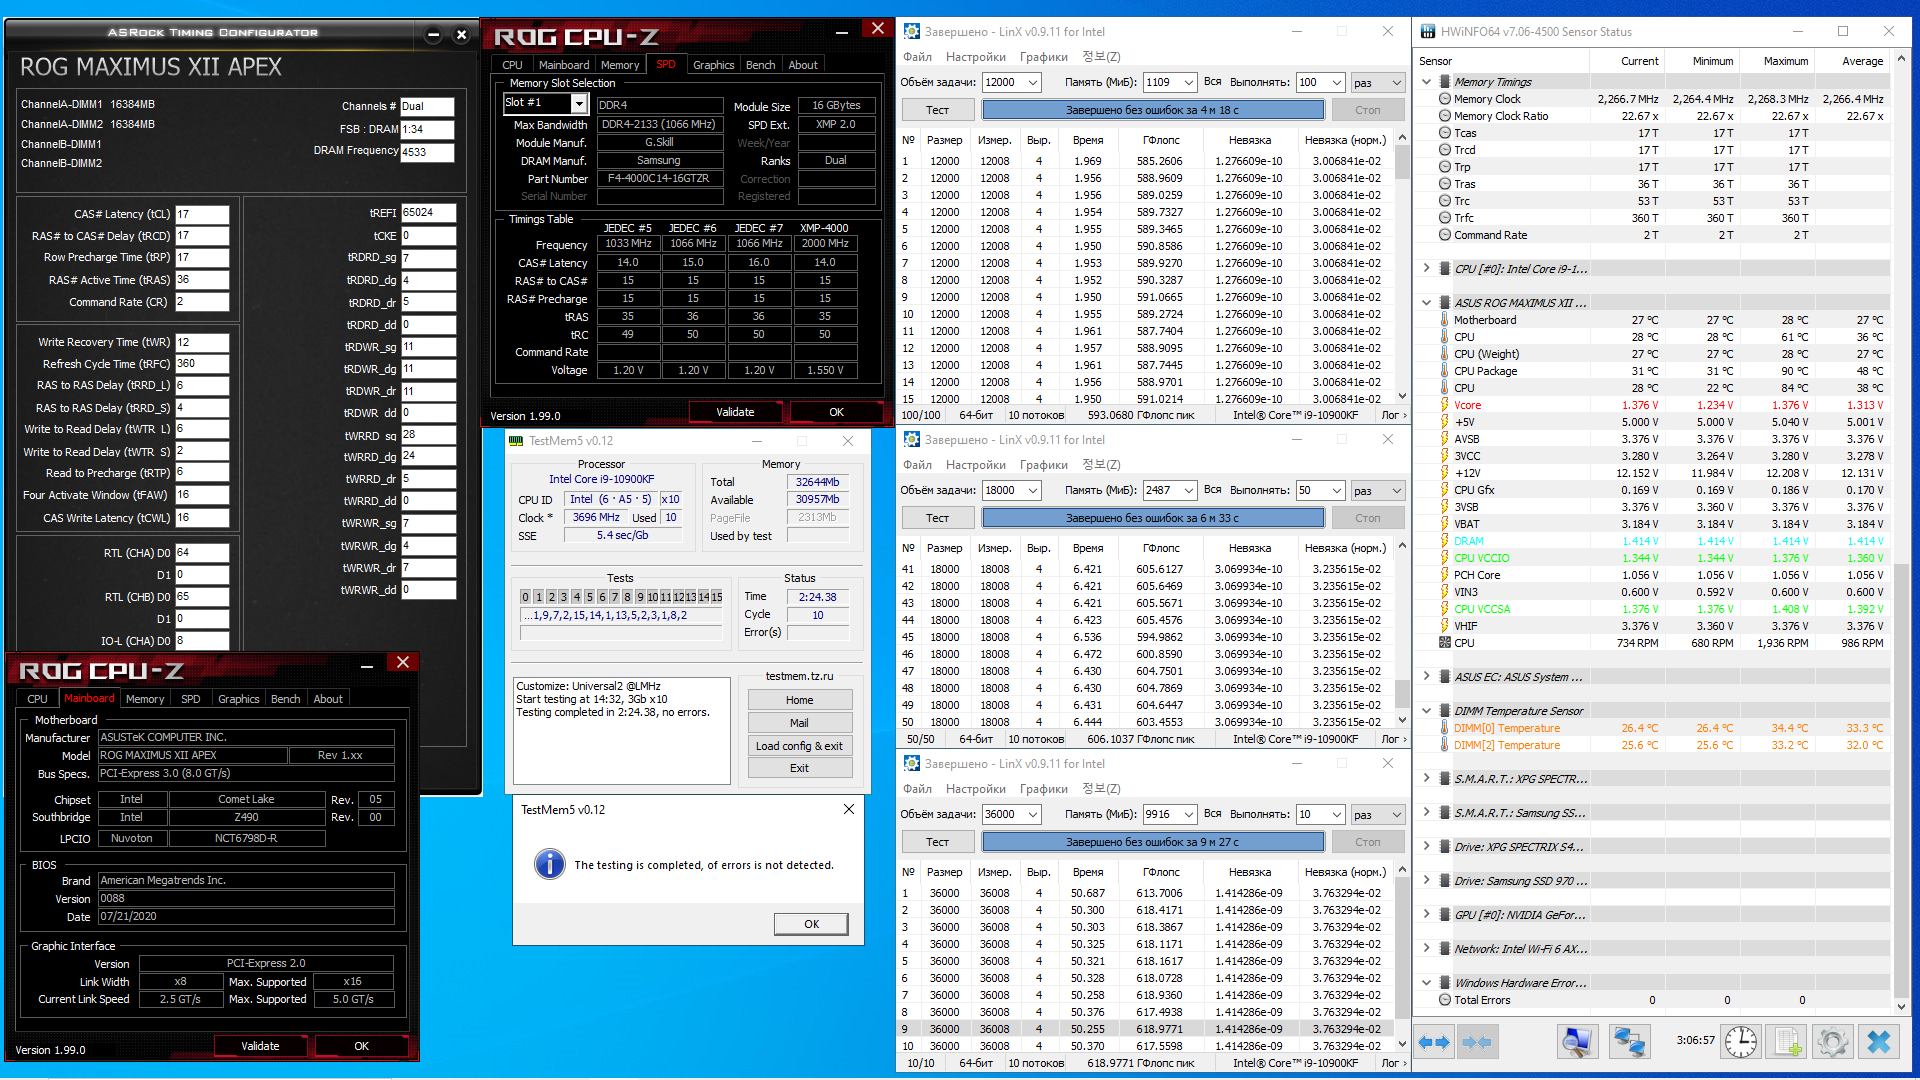
Task: Click HWiNFO expand sensor columns arrows icon
Action: (1434, 1042)
